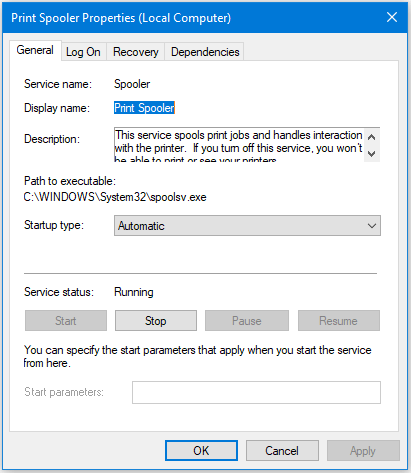411x473 pixels.
Task: Click the Running service status text
Action: click(134, 292)
